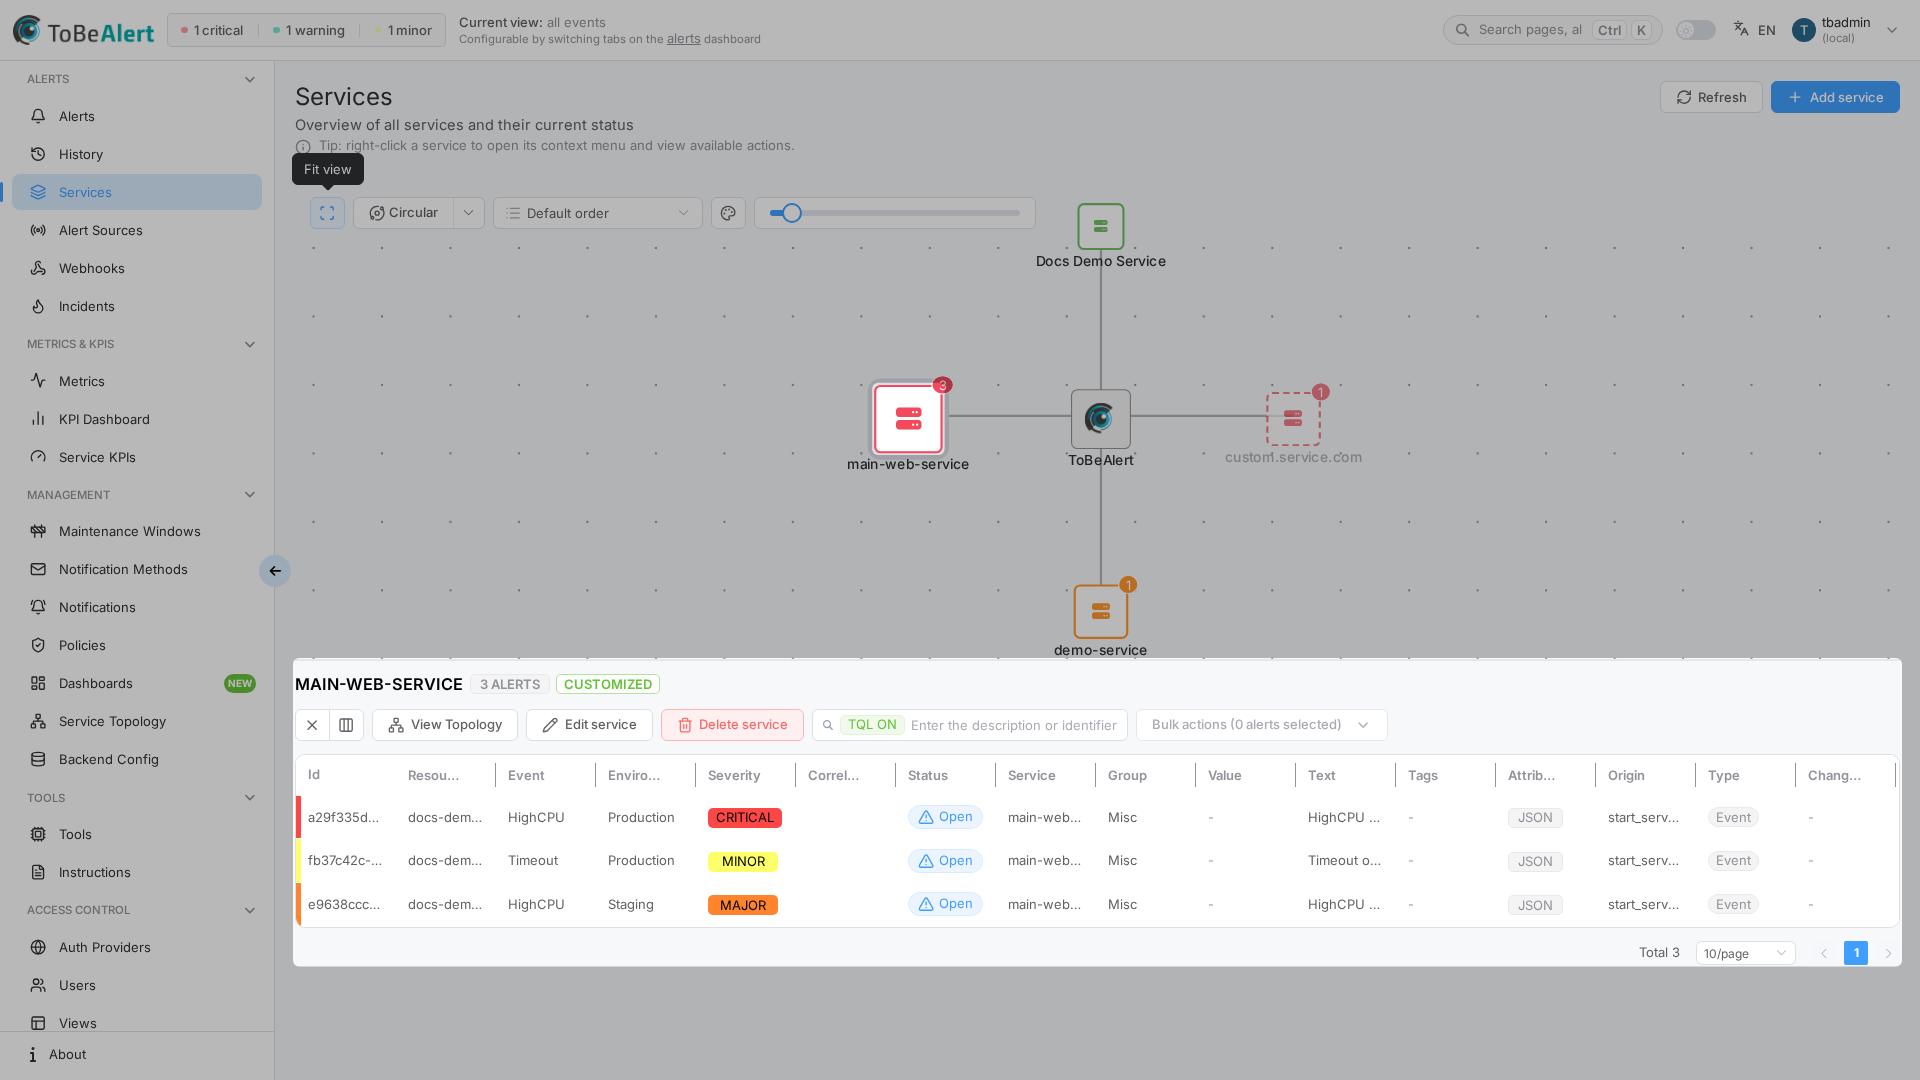Close the main-web-service details panel
Image resolution: width=1920 pixels, height=1080 pixels.
(x=312, y=725)
